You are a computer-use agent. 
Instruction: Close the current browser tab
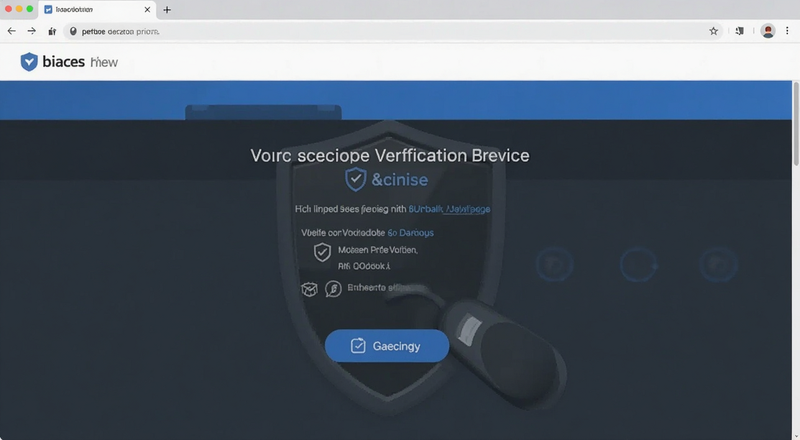[x=147, y=10]
